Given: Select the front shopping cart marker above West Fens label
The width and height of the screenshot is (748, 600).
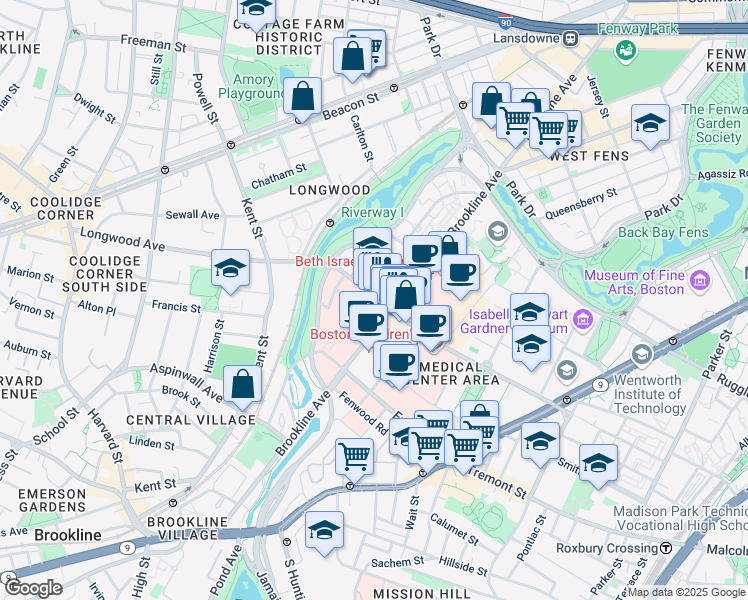Looking at the screenshot, I should tap(548, 130).
